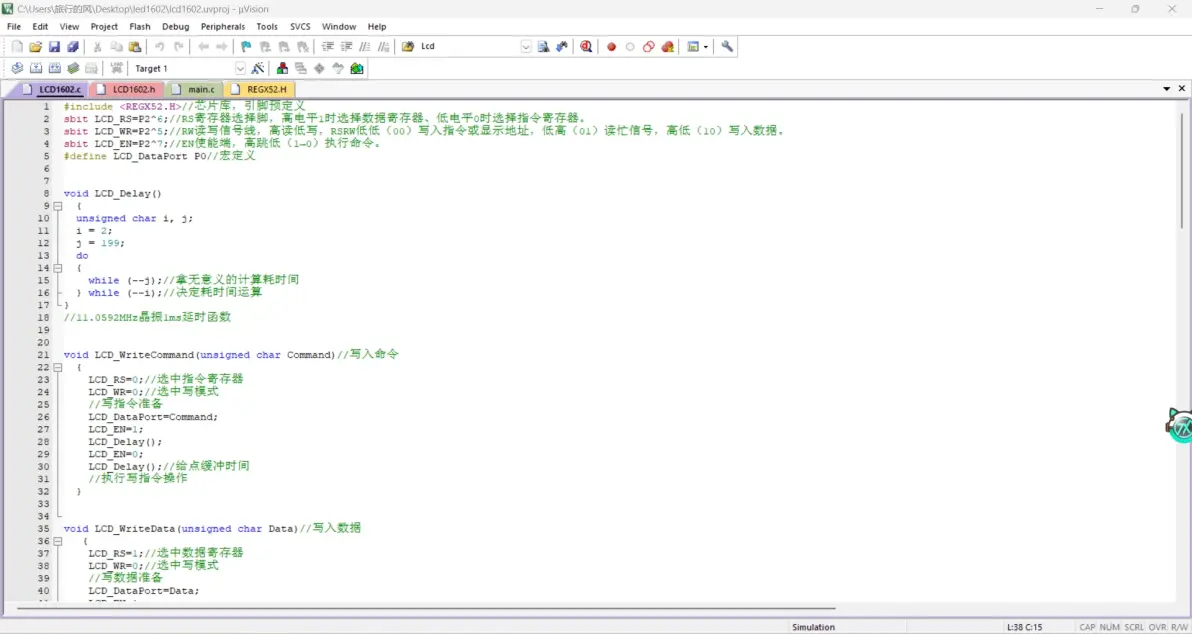The height and width of the screenshot is (634, 1192).
Task: Click the Redo arrow icon
Action: [178, 46]
